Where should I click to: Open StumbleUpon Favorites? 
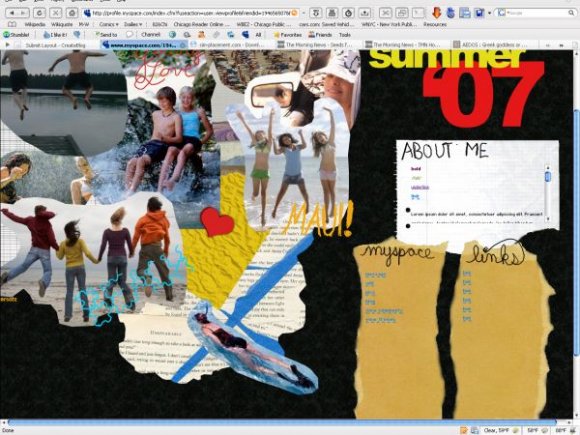click(x=287, y=35)
